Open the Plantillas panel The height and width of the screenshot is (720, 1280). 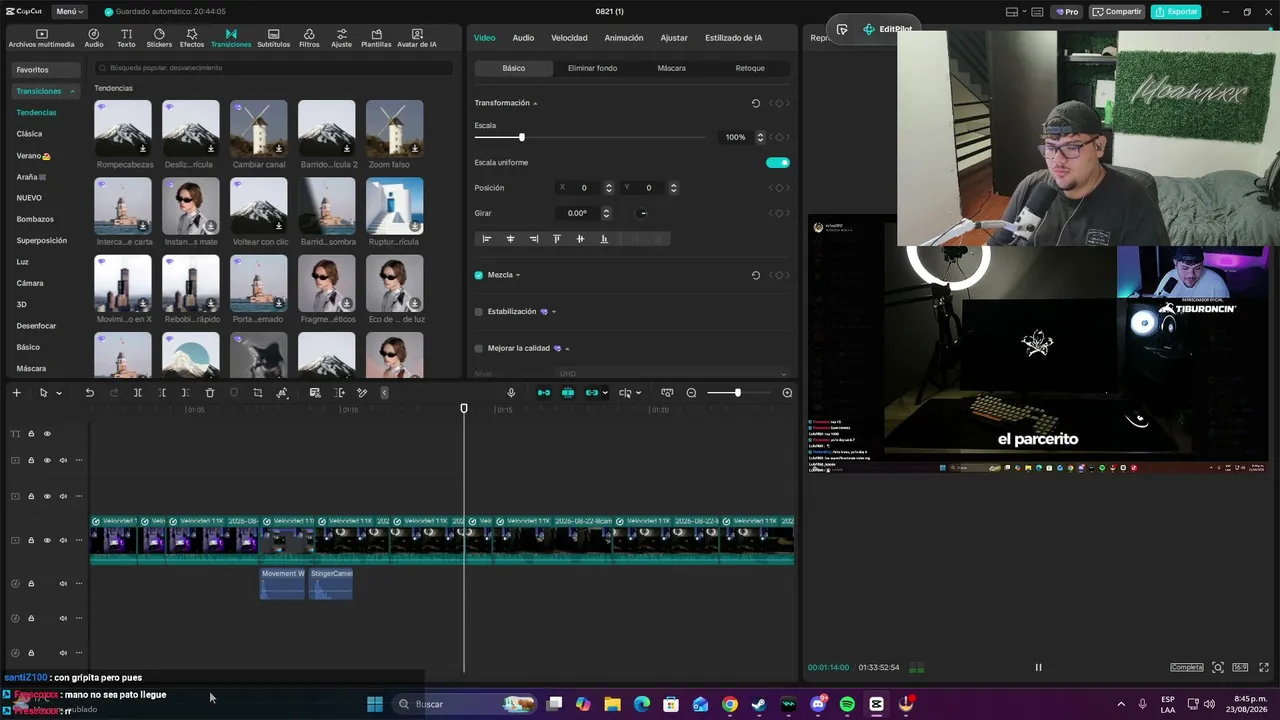376,38
